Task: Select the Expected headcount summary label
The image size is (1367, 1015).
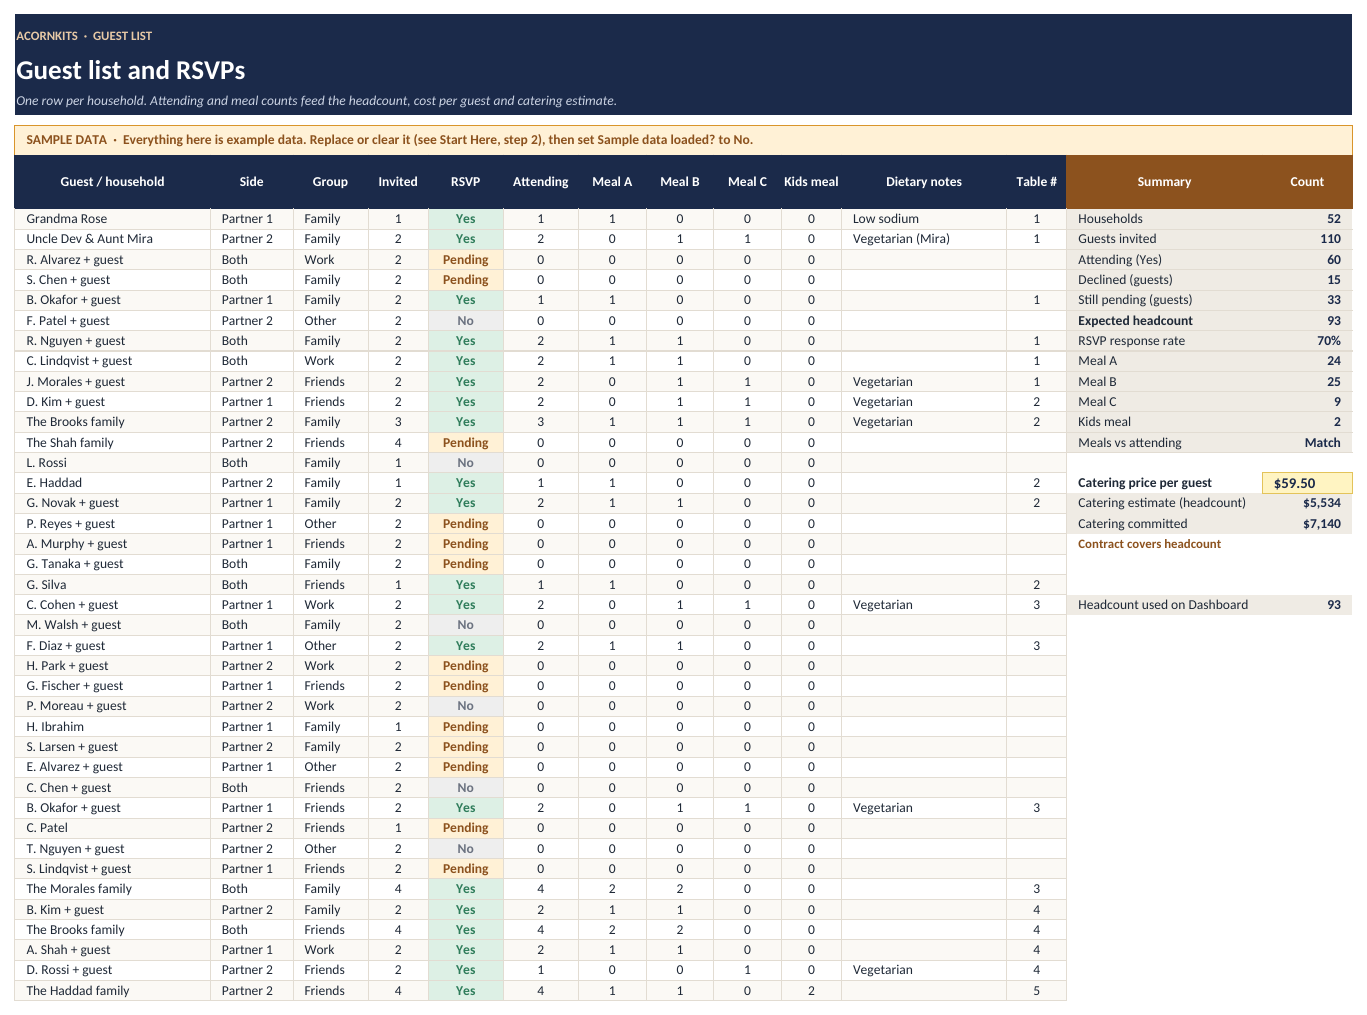Action: (1164, 321)
